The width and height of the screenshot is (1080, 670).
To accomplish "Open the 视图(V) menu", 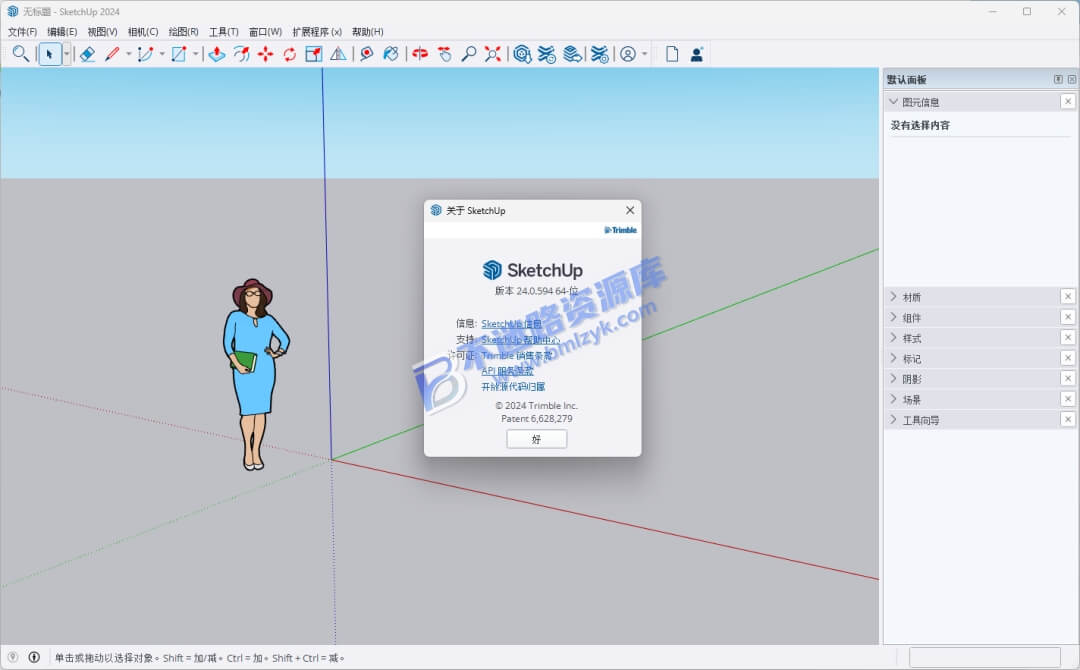I will 102,32.
